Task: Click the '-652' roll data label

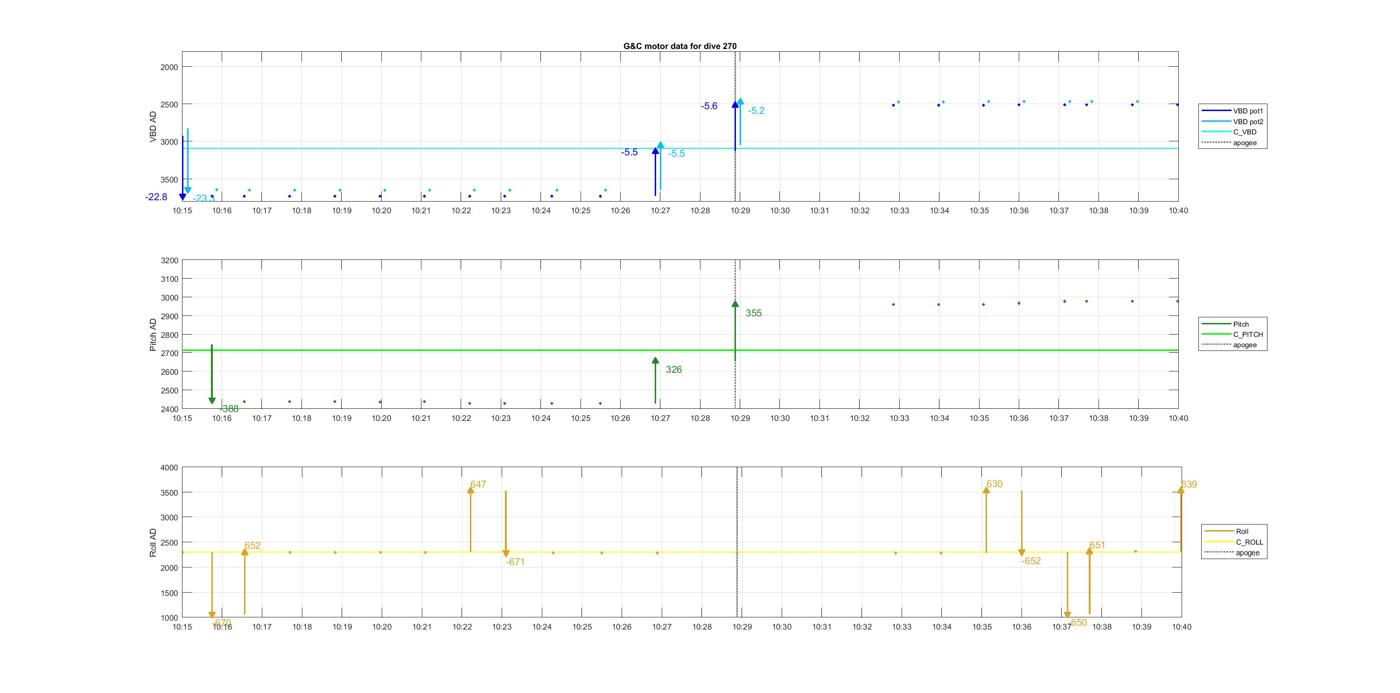Action: [1031, 561]
